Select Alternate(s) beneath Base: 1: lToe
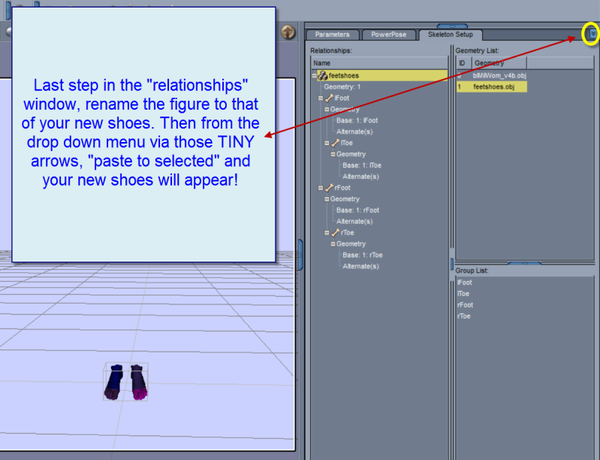This screenshot has width=600, height=460. (x=360, y=176)
